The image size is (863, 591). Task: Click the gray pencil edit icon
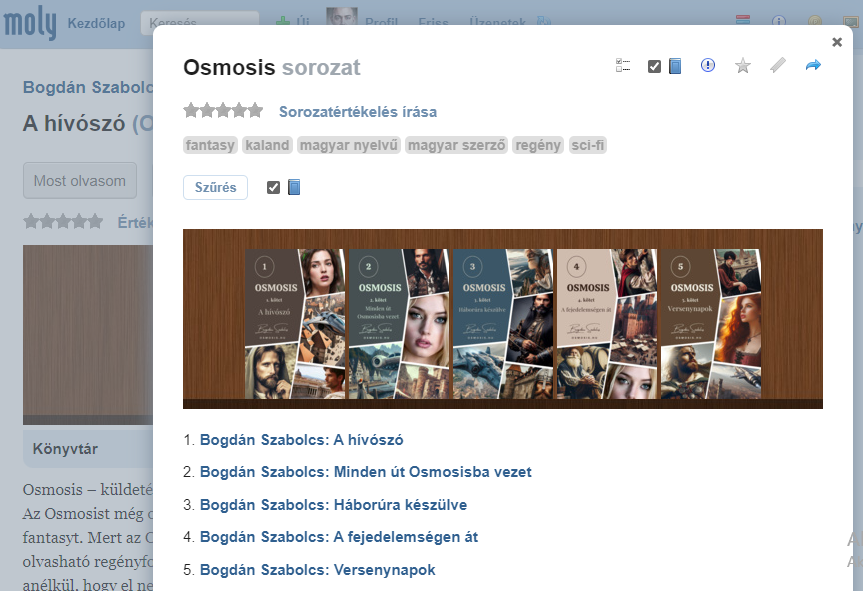(777, 66)
